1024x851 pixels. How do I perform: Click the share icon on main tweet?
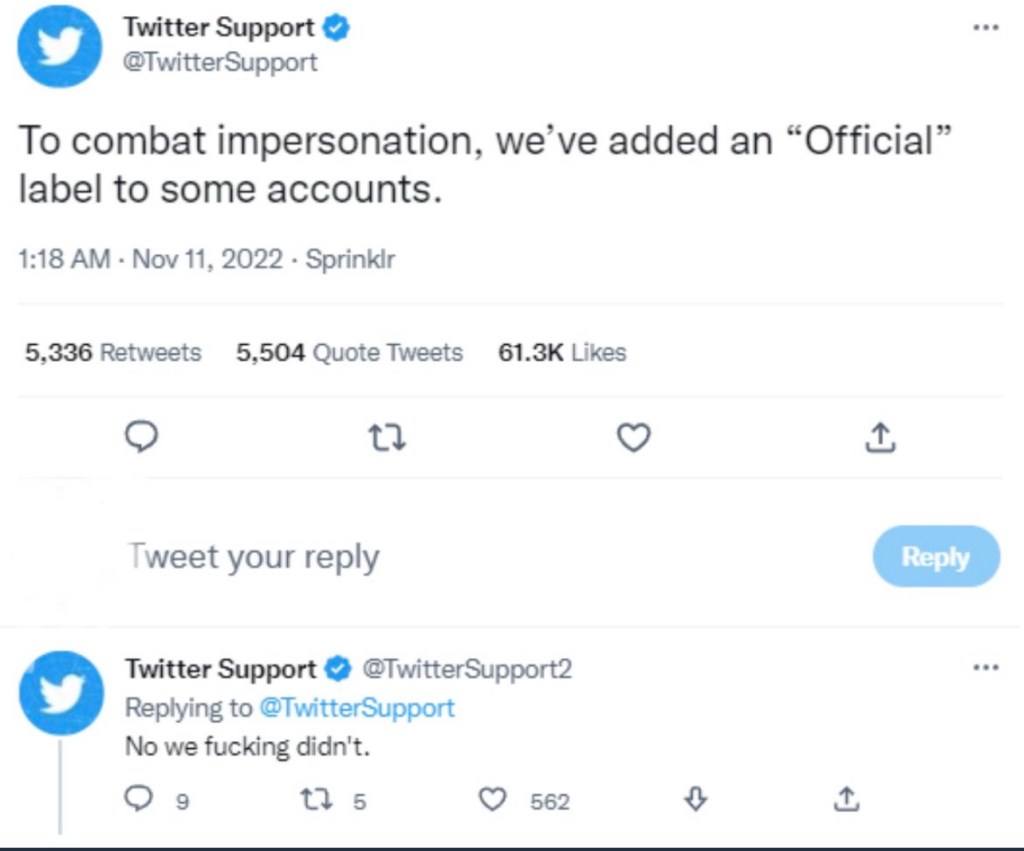(879, 437)
